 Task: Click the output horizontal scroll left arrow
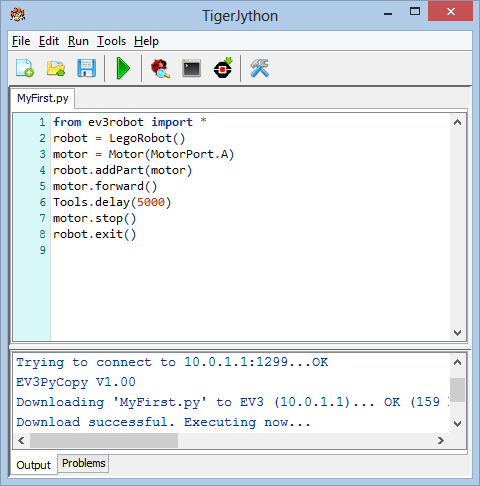(21, 441)
